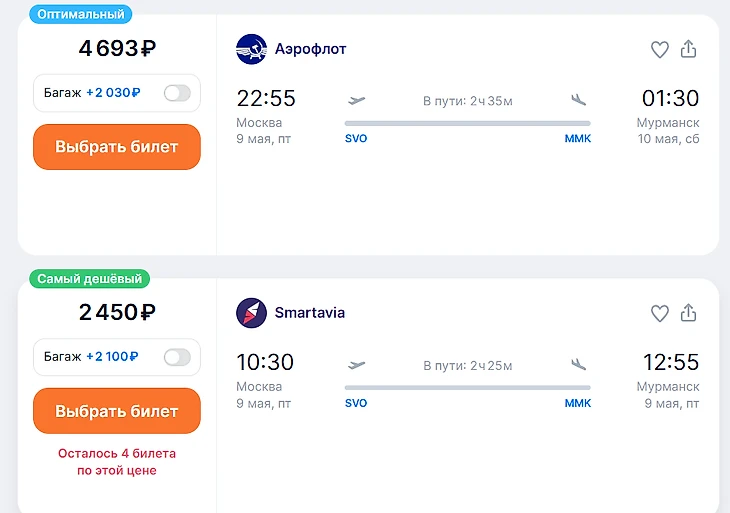730x513 pixels.
Task: Click the Самый дешёвый badge
Action: 90,279
